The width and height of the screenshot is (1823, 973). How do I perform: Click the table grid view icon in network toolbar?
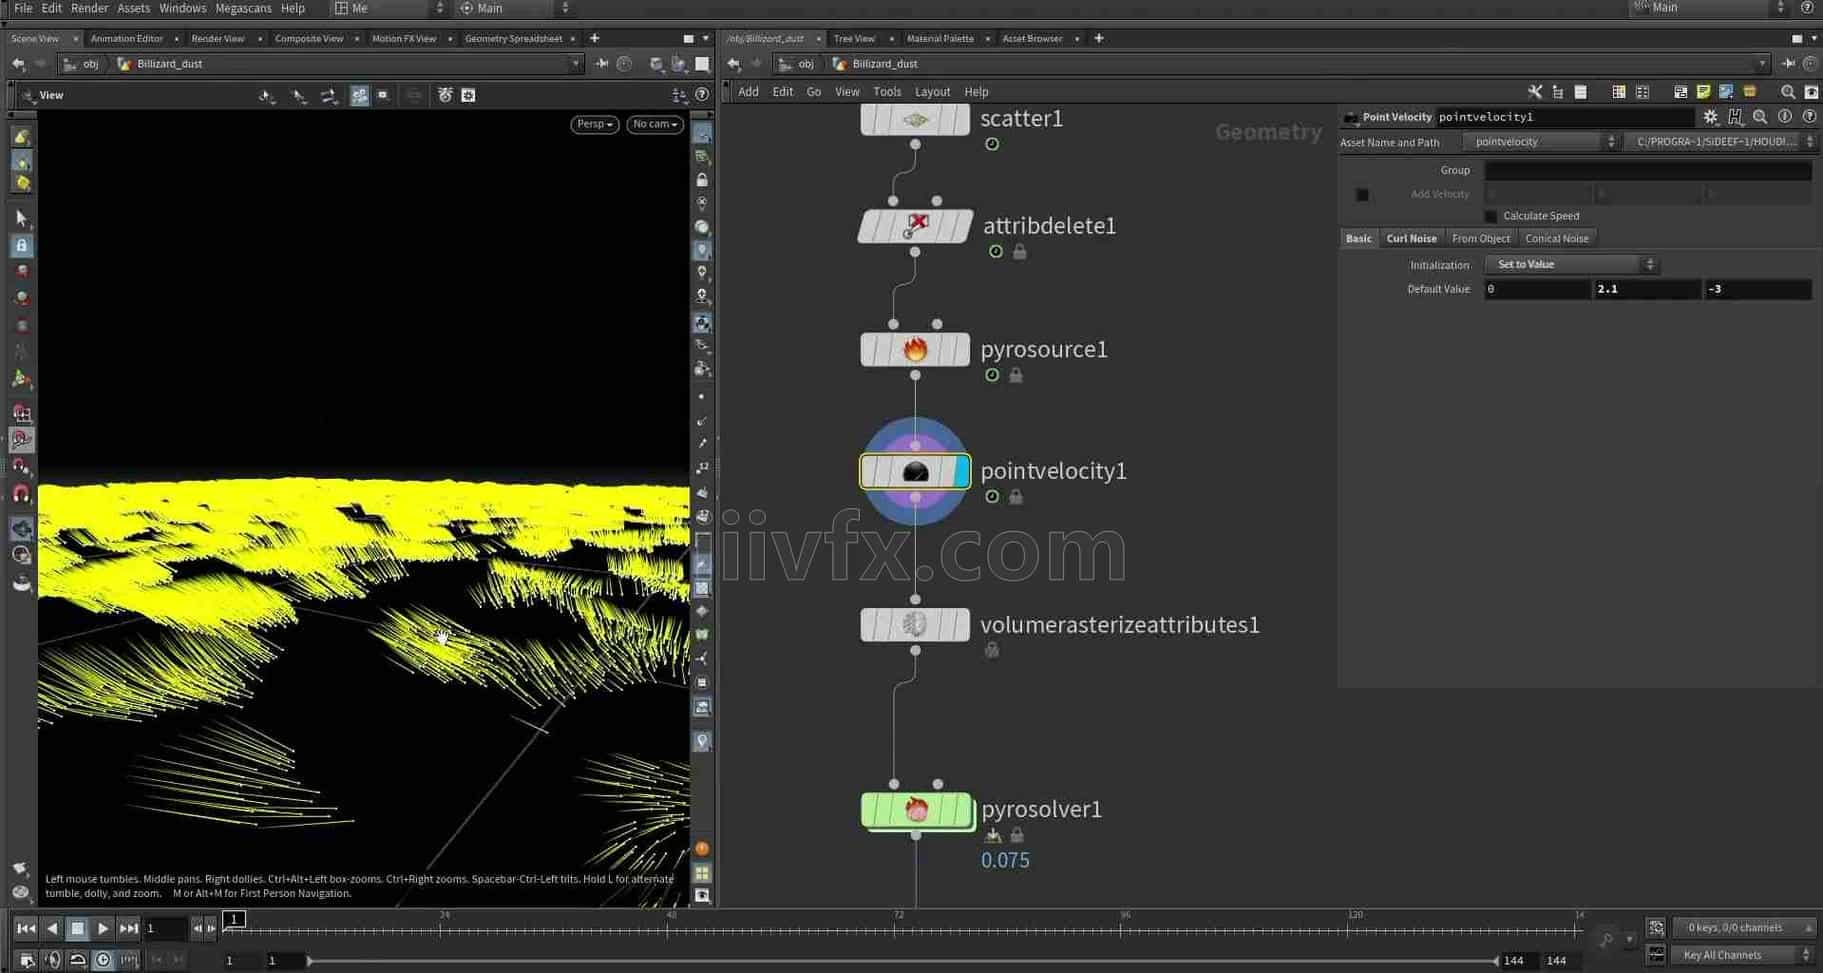[1618, 92]
